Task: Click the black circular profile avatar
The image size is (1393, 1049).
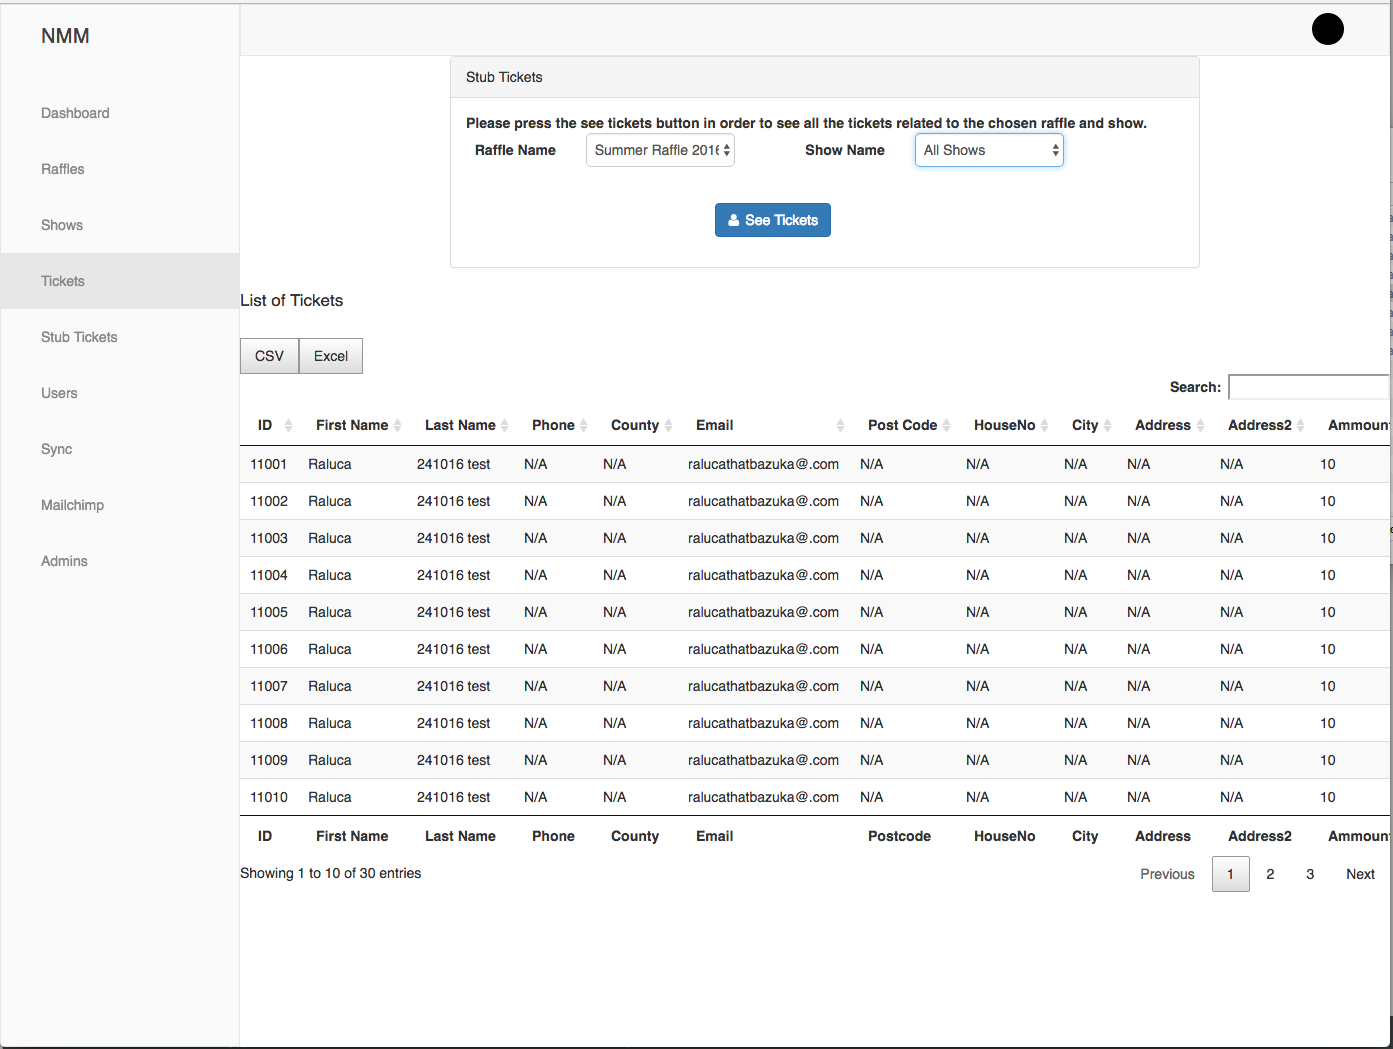Action: (1327, 30)
